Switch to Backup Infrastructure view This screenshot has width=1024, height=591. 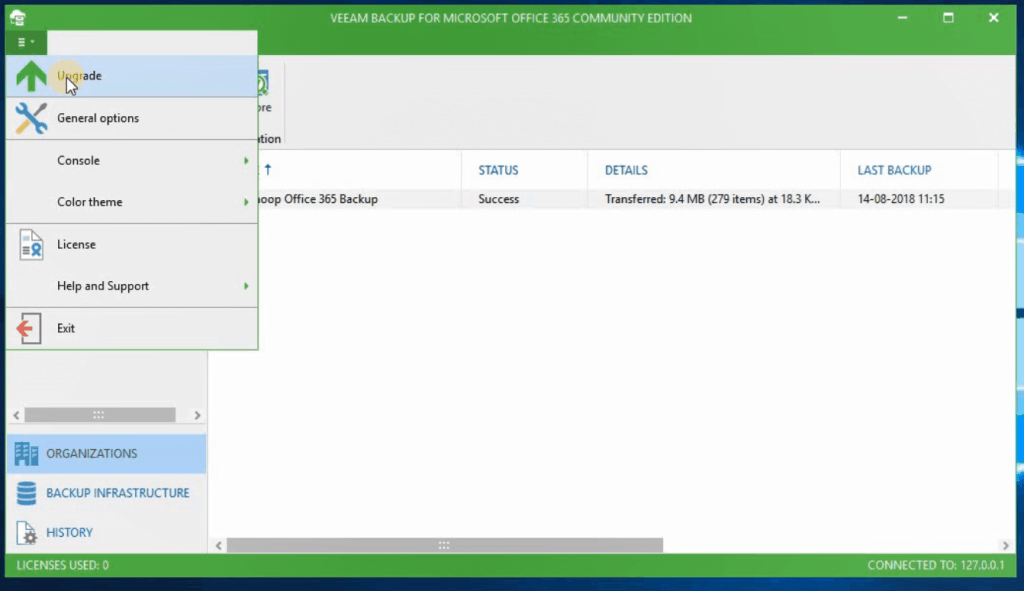(x=106, y=493)
